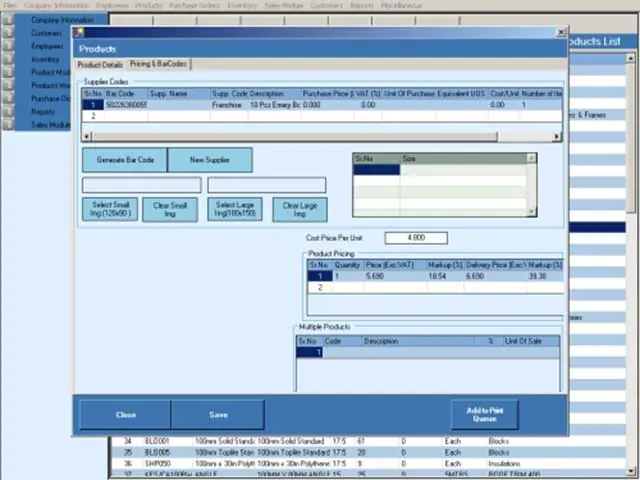Open the Sales Module menu

point(284,5)
